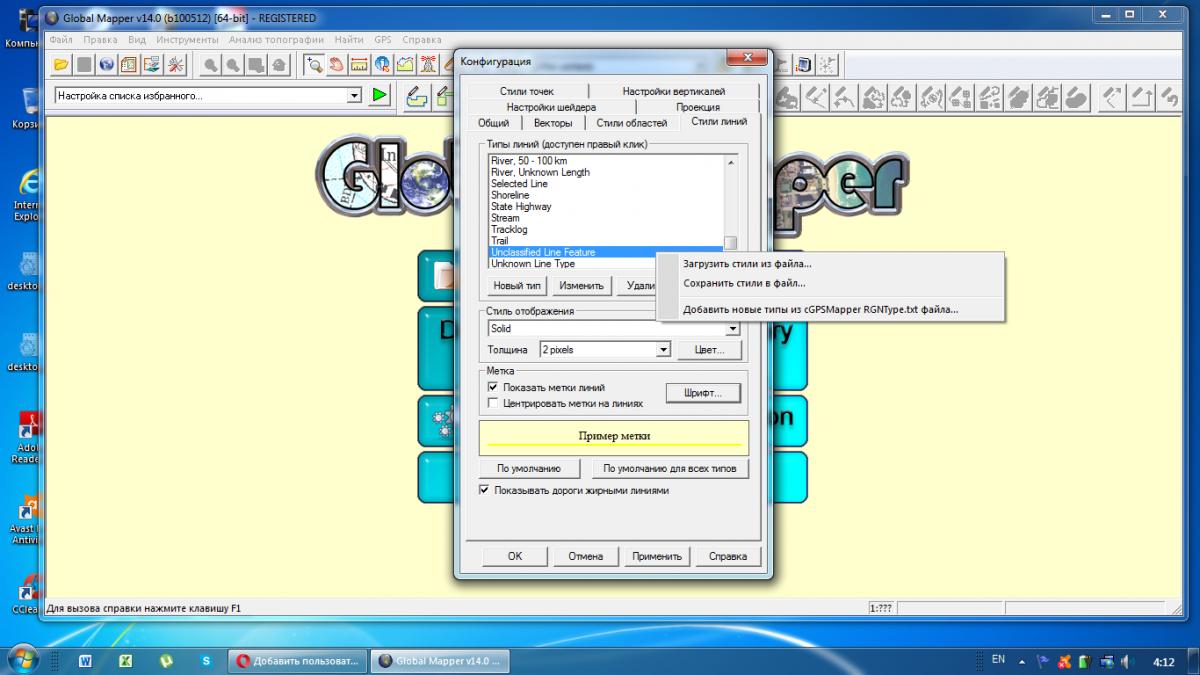The image size is (1200, 675).
Task: Select the Pan hand tool
Action: click(336, 65)
